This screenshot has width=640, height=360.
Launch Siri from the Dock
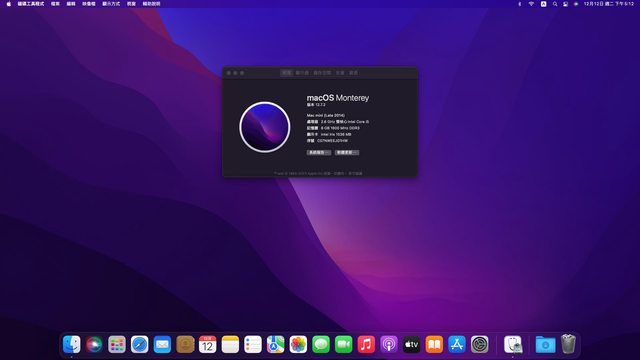click(94, 344)
